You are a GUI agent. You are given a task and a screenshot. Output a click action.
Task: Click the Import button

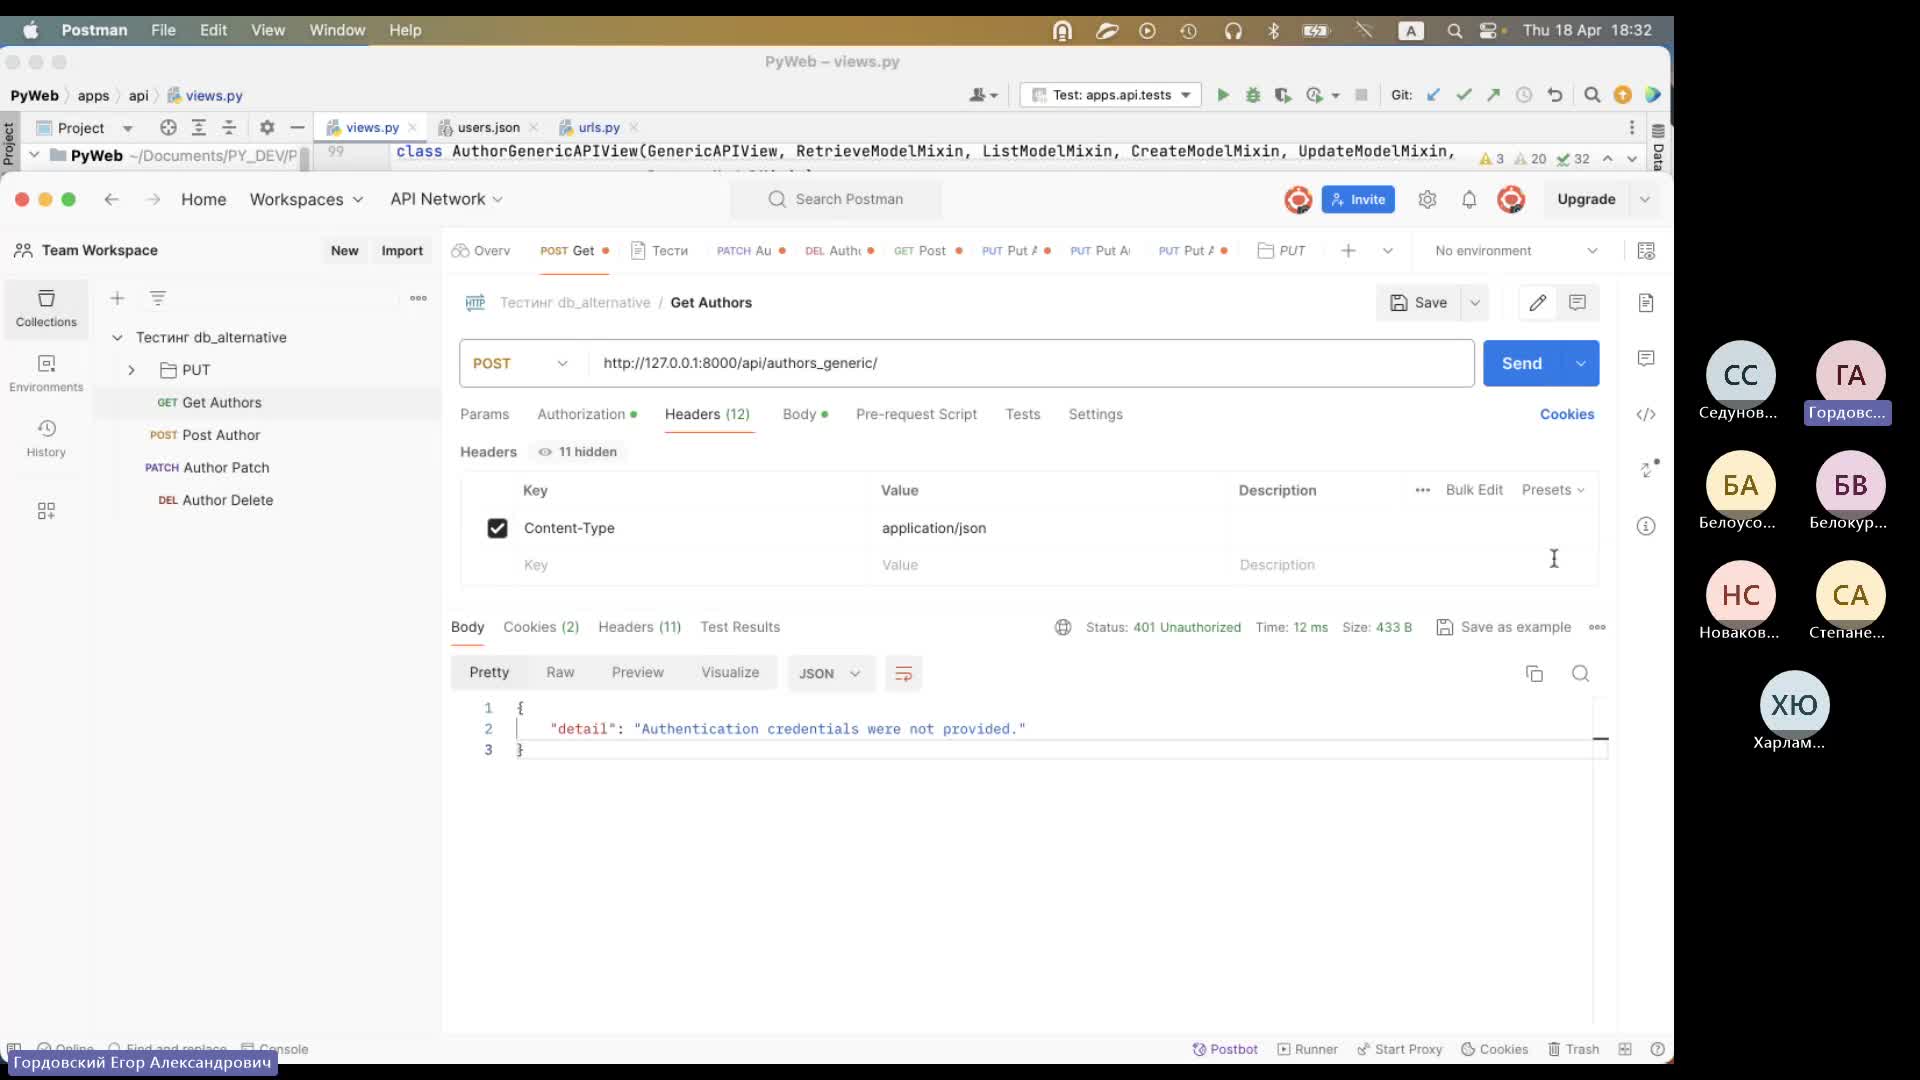coord(401,250)
